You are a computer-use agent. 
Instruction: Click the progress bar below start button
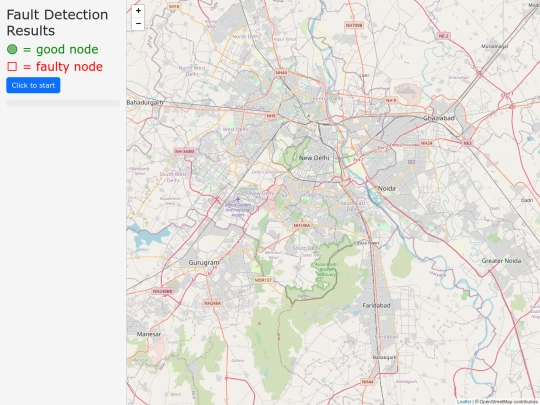63,103
